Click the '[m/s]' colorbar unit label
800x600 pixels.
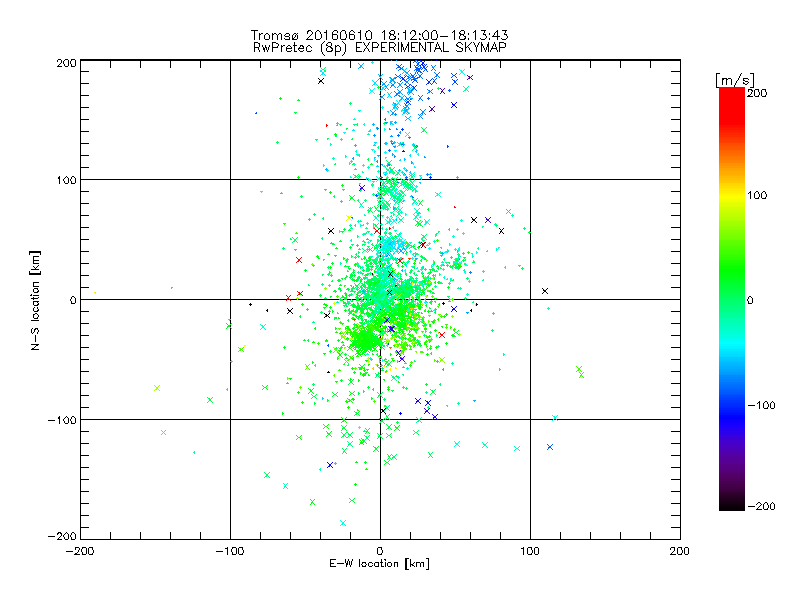[734, 80]
